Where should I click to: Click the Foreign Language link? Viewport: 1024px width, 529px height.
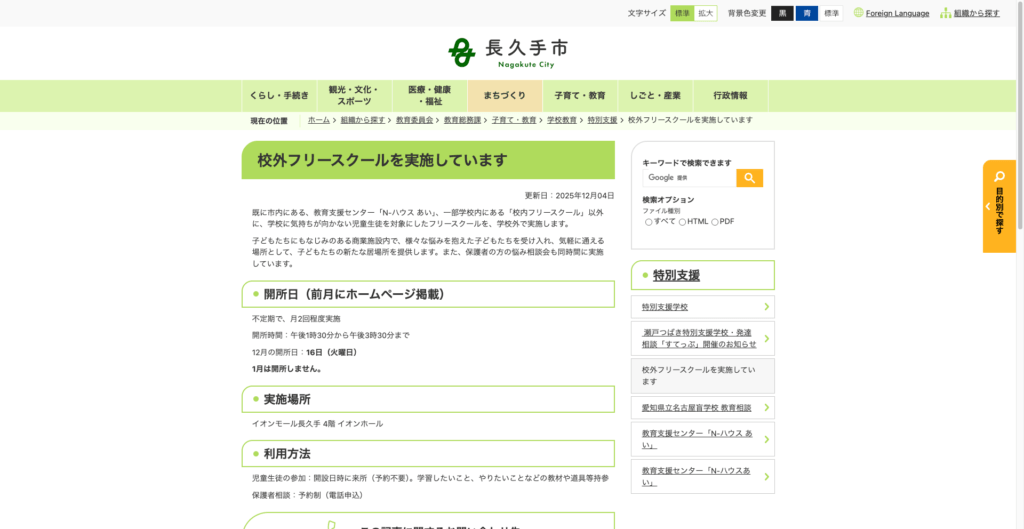(x=897, y=13)
